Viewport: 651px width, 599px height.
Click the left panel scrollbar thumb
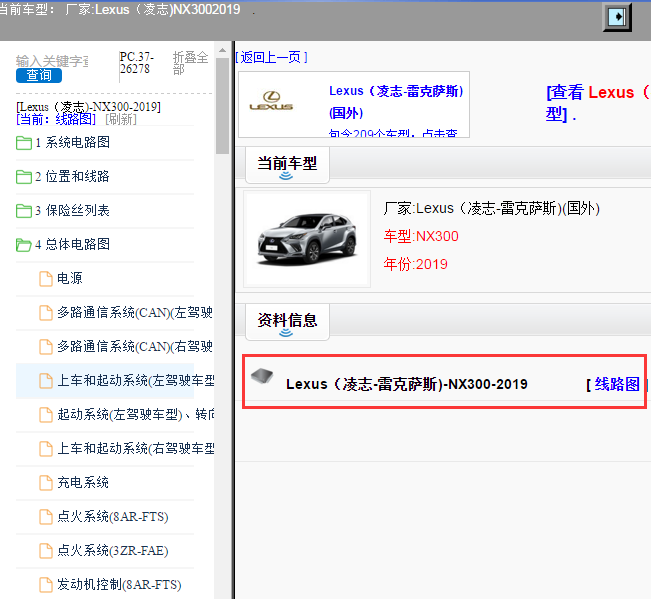(223, 105)
